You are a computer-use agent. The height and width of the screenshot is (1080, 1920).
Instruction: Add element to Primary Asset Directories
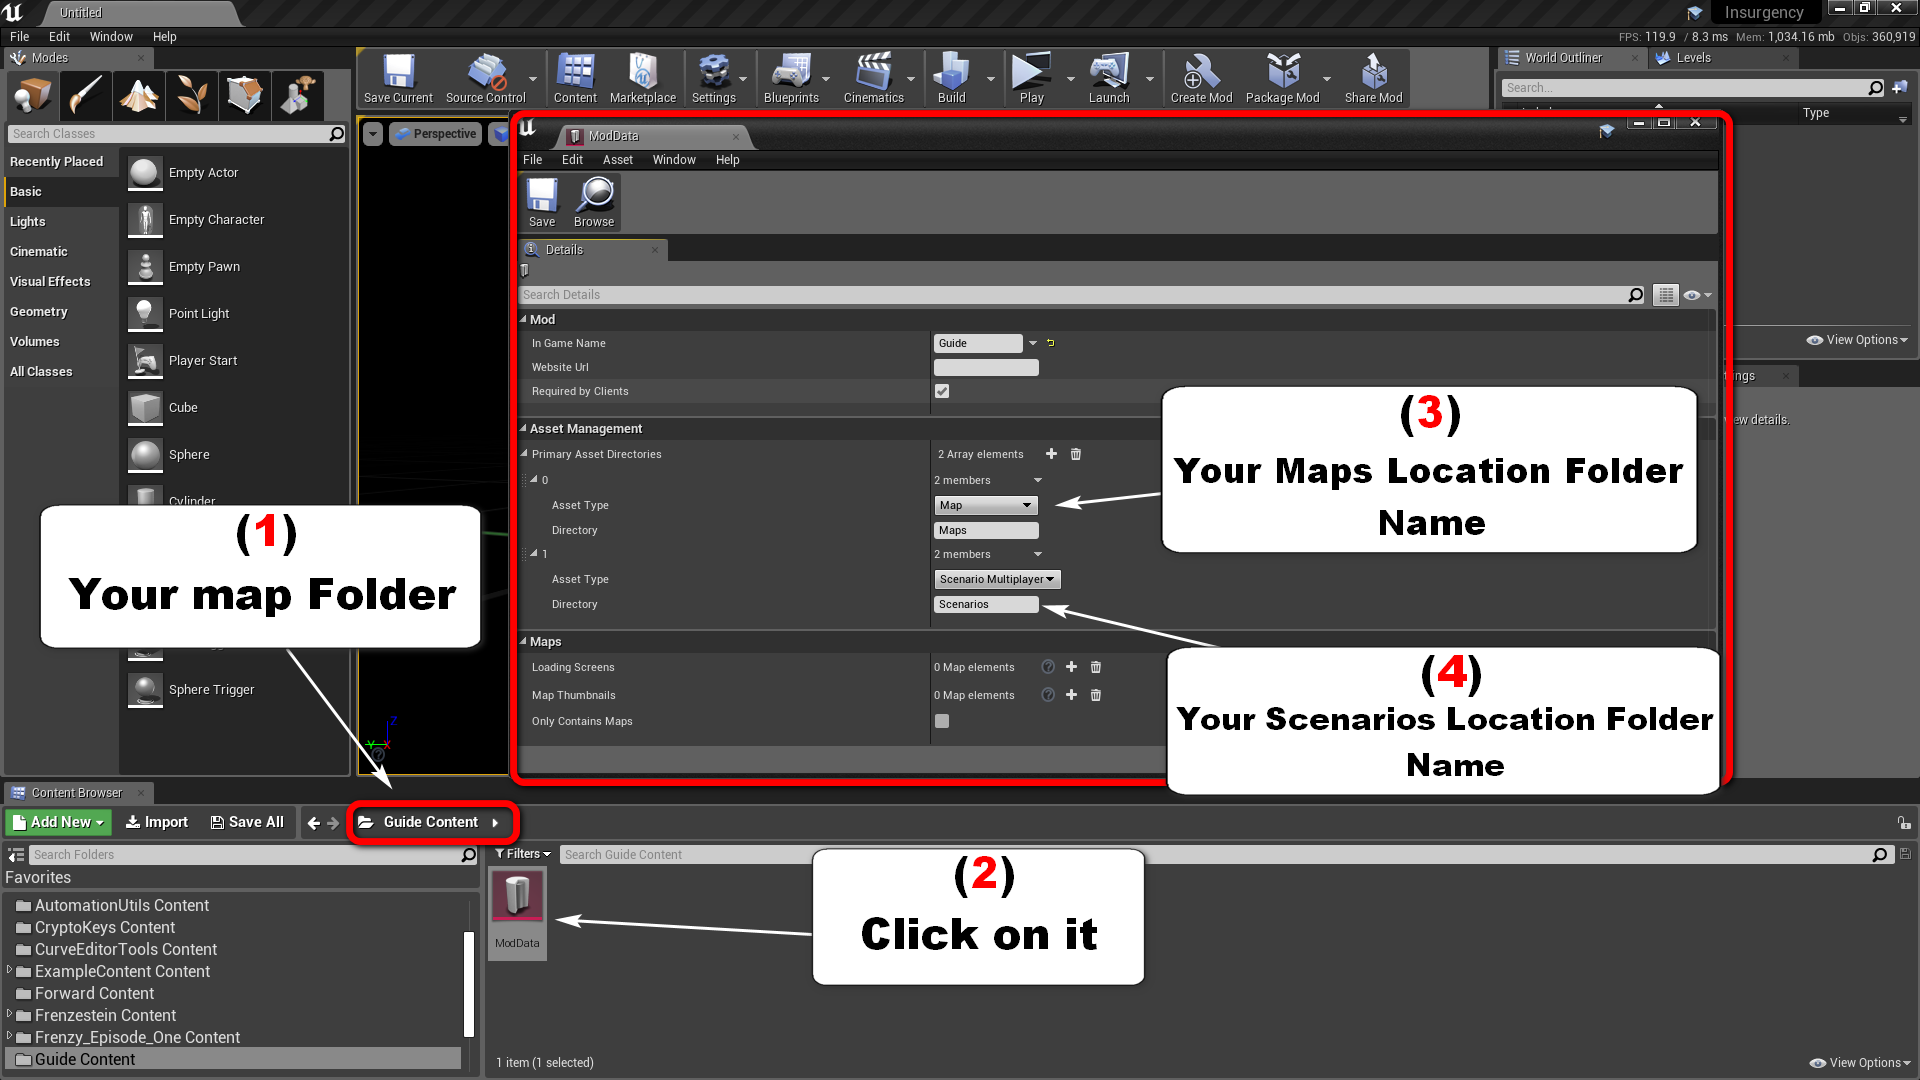pos(1051,454)
